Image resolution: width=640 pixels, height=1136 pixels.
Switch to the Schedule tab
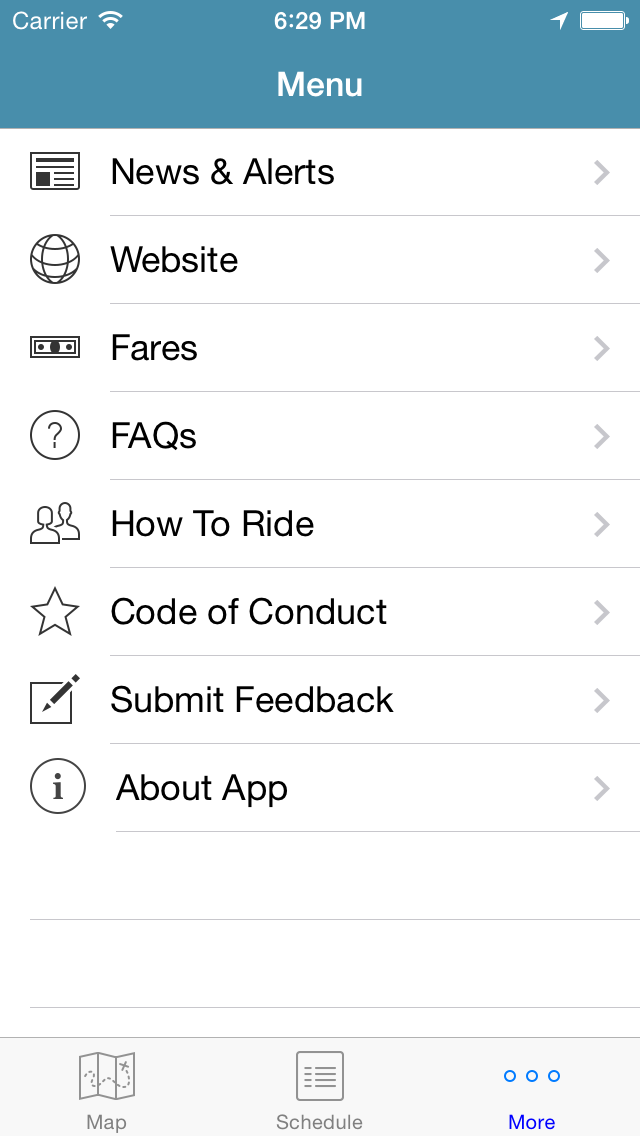click(319, 1090)
